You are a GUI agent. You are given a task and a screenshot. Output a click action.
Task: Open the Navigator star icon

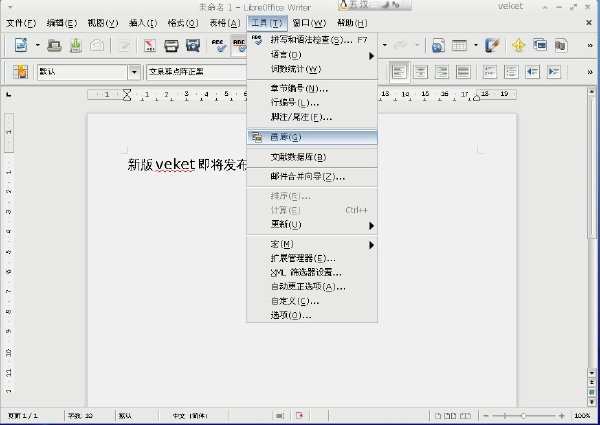pos(518,46)
